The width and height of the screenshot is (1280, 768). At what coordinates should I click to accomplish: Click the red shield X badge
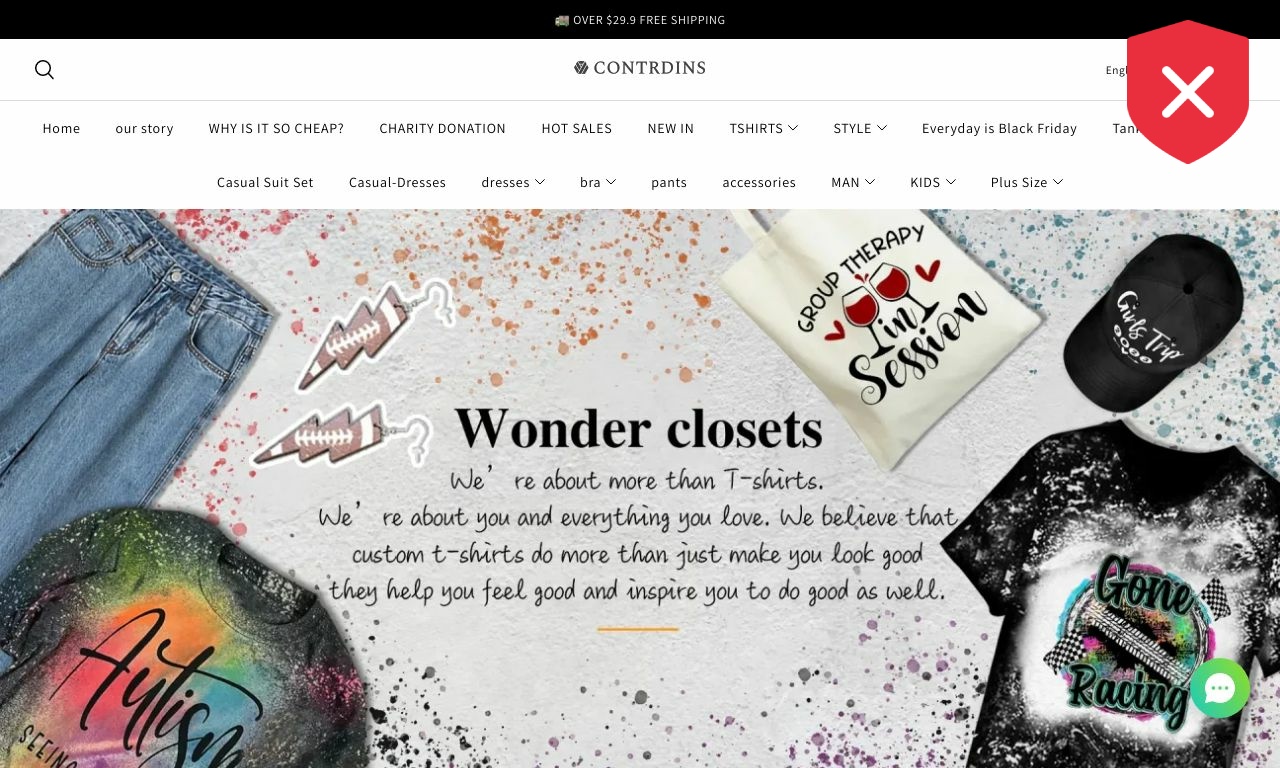[x=1188, y=92]
